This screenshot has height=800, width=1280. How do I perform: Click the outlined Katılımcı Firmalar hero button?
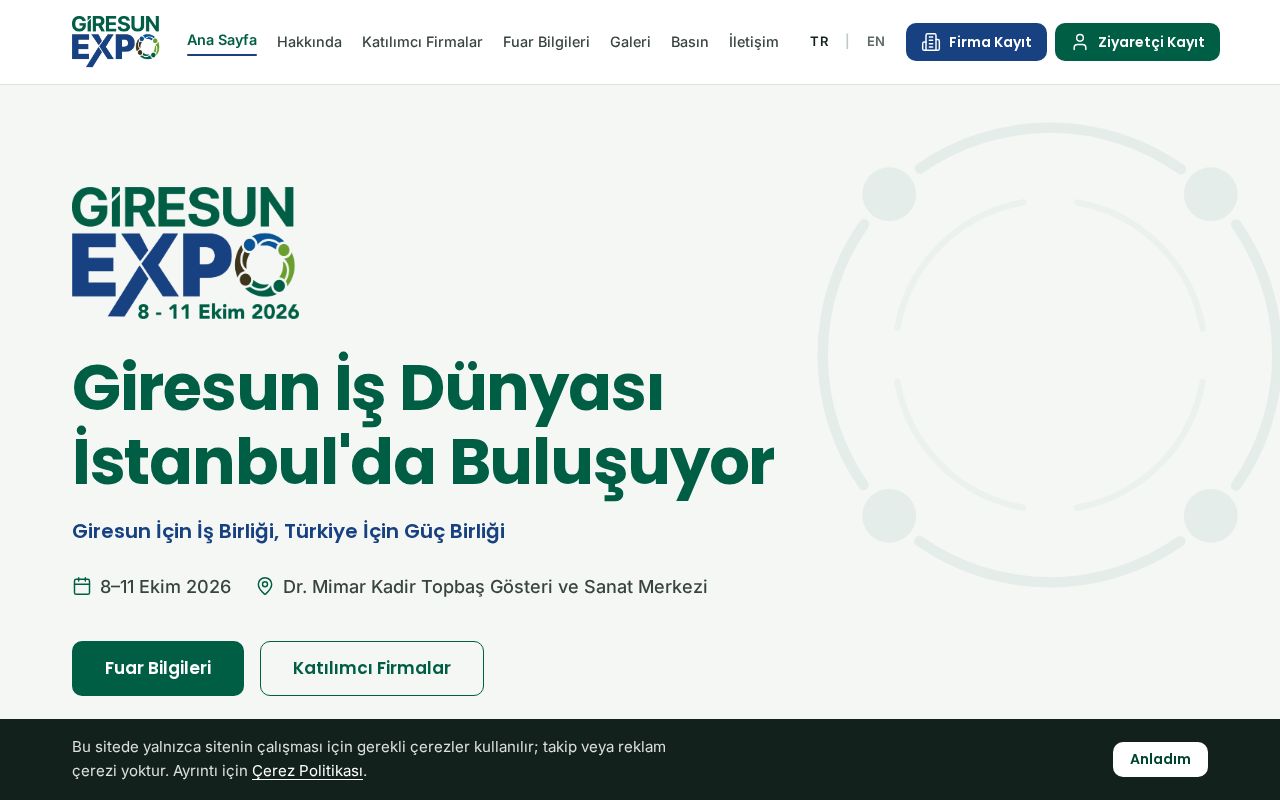click(x=372, y=668)
